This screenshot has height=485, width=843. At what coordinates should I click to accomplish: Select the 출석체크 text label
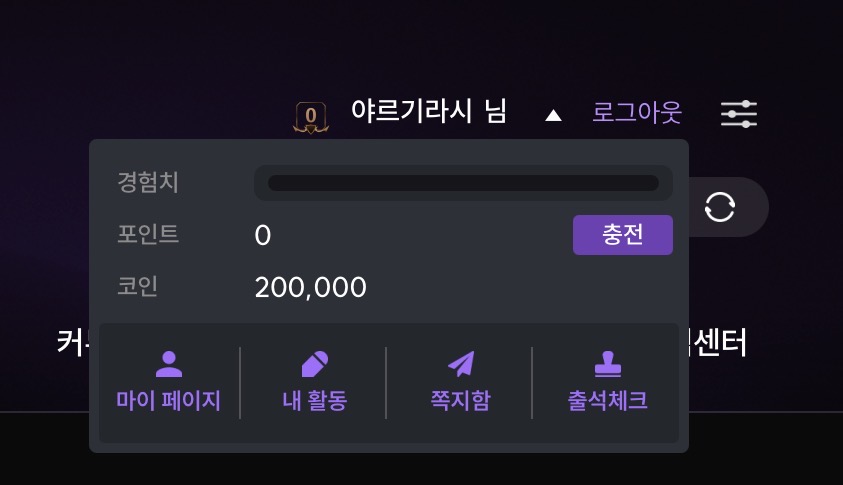pyautogui.click(x=607, y=401)
